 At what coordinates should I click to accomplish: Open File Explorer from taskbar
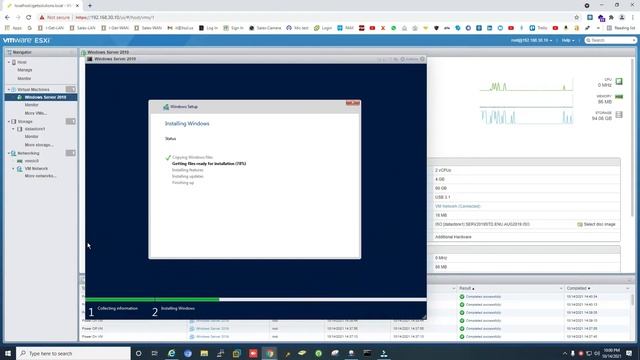pyautogui.click(x=204, y=353)
